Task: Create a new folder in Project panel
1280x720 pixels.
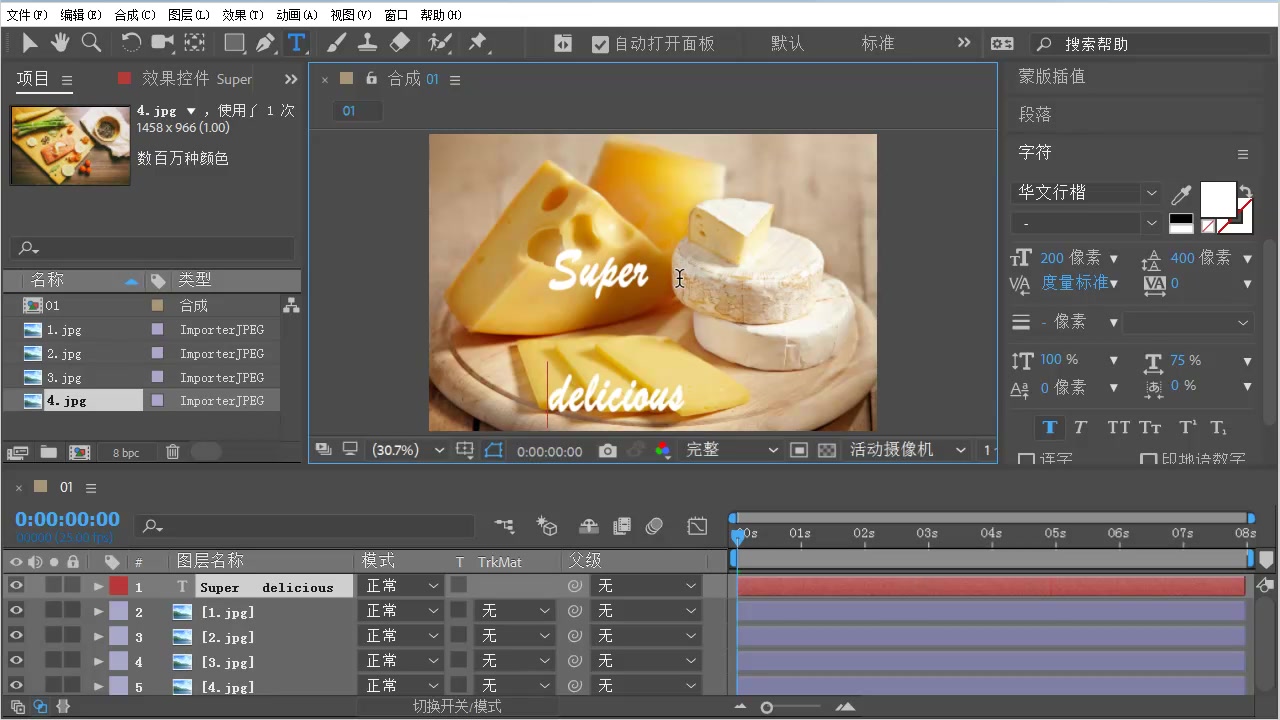Action: (48, 453)
